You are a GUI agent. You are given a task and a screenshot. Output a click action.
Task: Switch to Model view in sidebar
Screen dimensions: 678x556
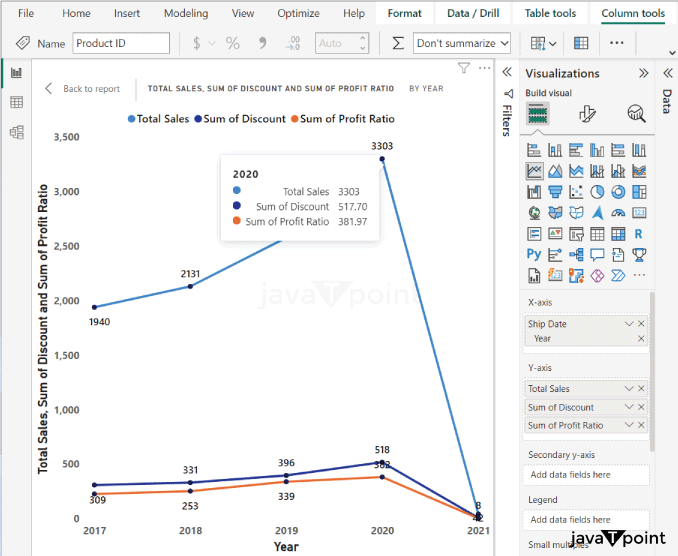pyautogui.click(x=16, y=132)
